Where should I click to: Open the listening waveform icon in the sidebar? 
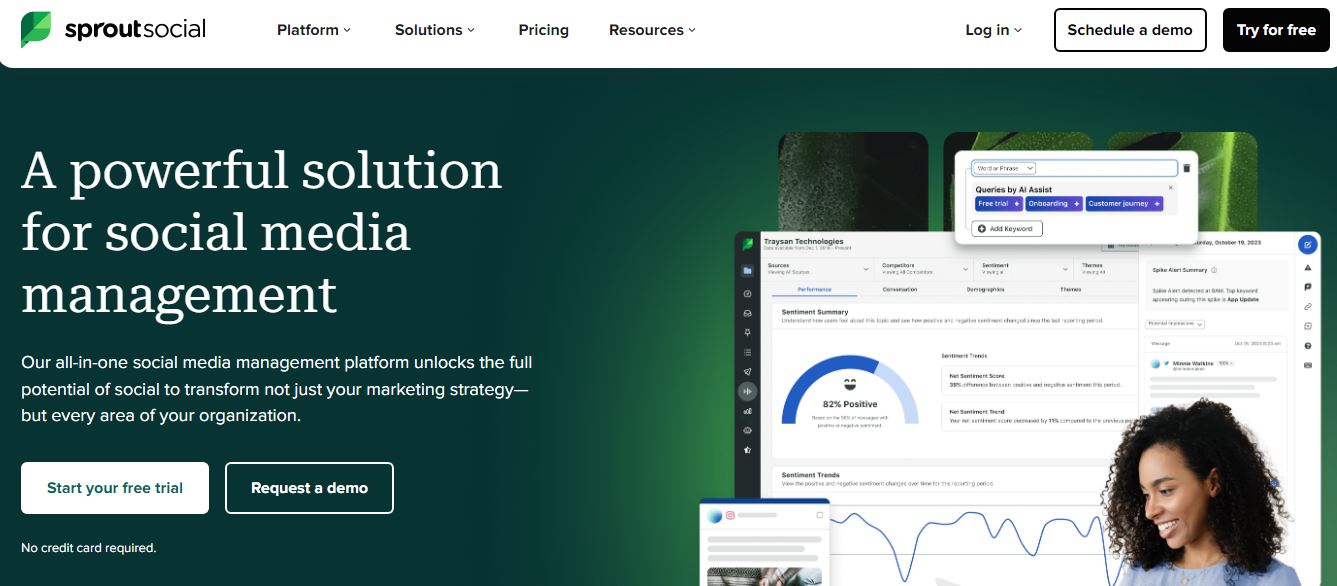tap(747, 391)
